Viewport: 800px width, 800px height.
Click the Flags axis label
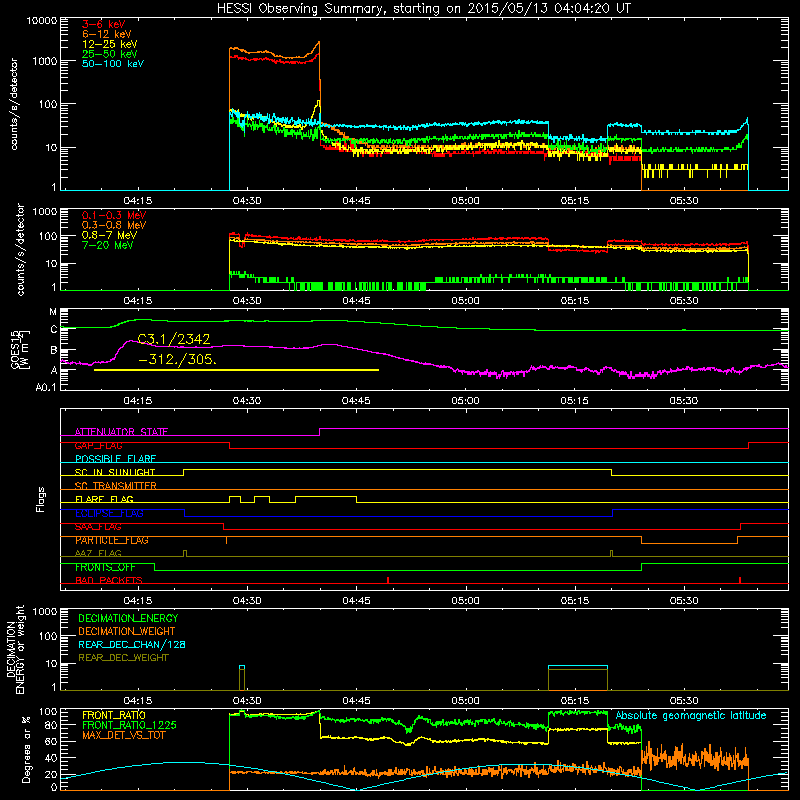(41, 499)
